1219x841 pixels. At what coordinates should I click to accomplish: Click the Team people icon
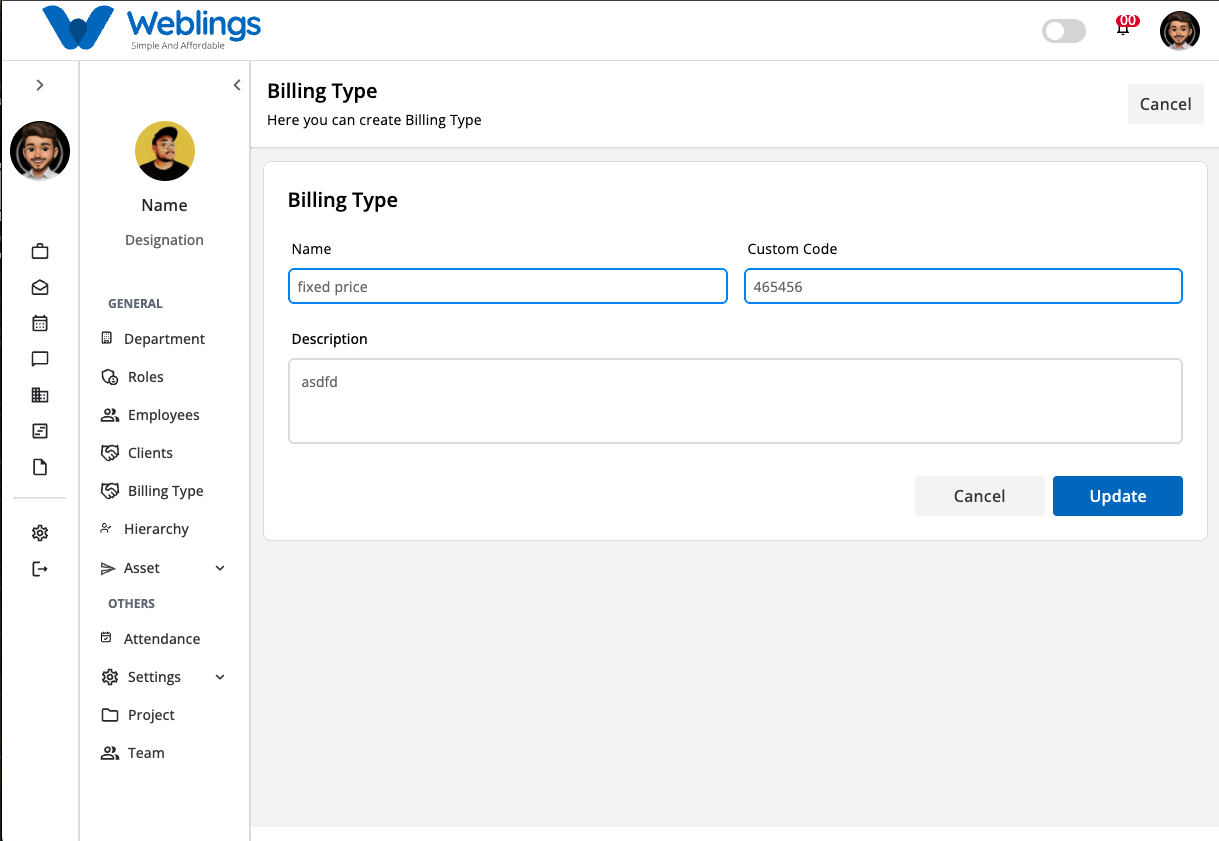pos(110,753)
